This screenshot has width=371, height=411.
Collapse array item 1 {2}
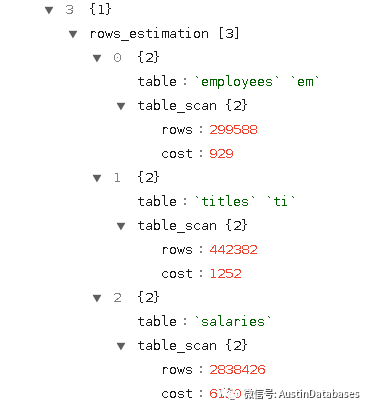point(97,178)
